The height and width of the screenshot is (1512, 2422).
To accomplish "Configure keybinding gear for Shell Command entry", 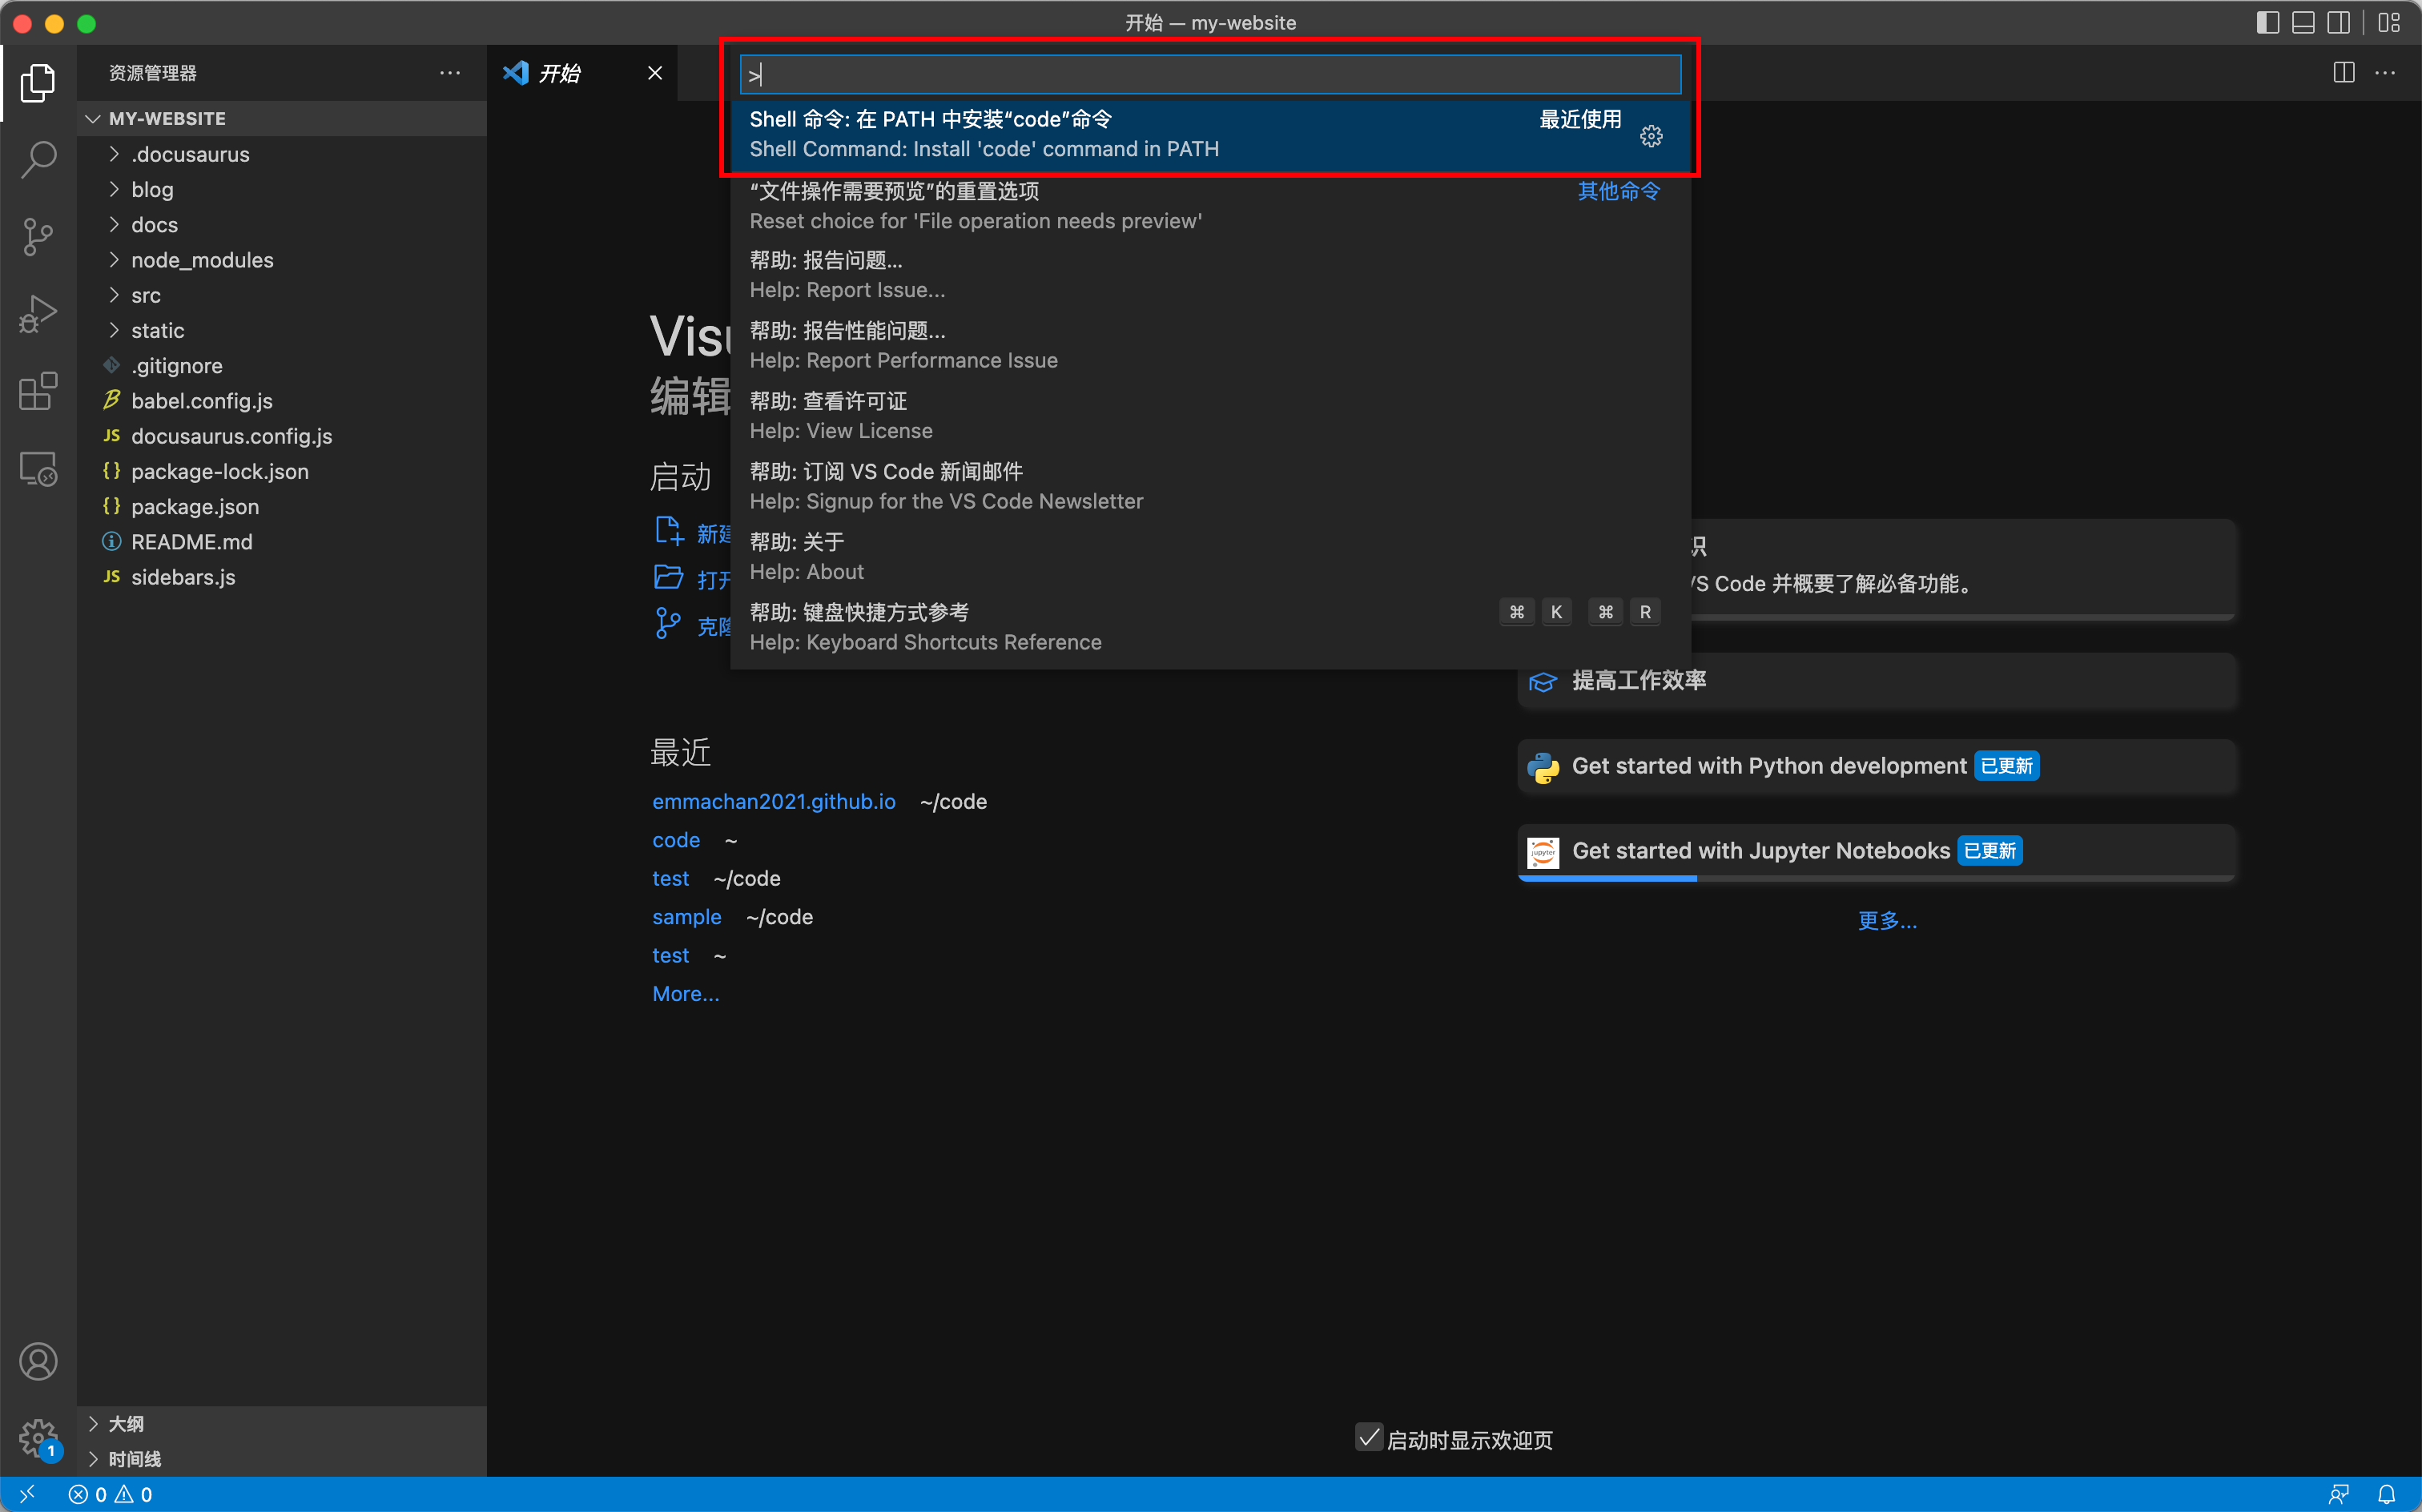I will pos(1651,135).
